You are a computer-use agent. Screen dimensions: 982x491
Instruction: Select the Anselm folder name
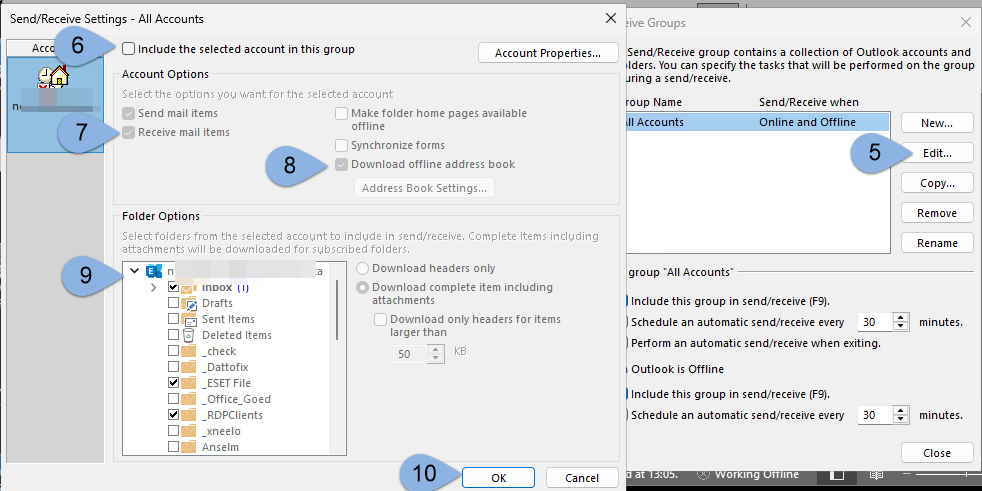click(220, 447)
